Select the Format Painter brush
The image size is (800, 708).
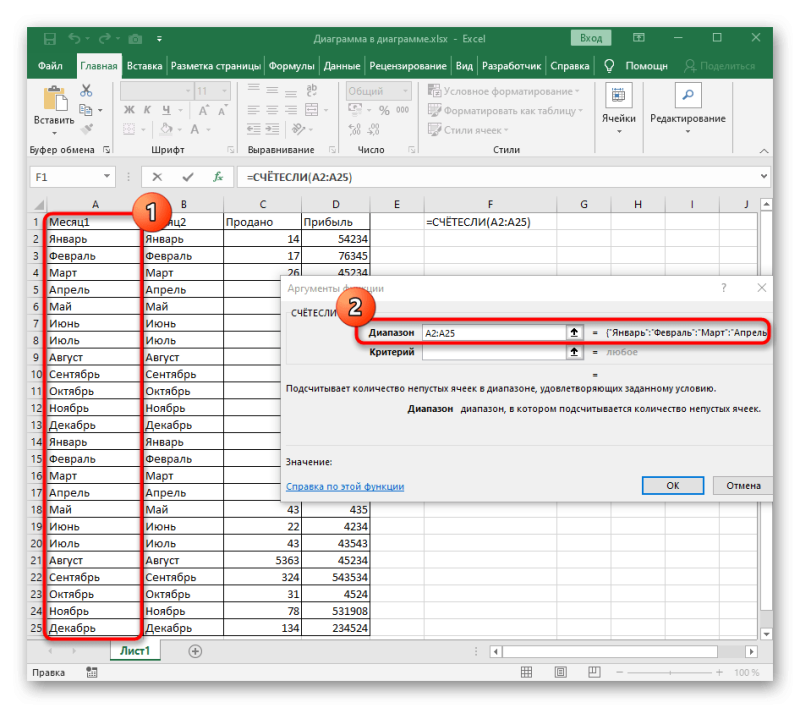(x=87, y=129)
